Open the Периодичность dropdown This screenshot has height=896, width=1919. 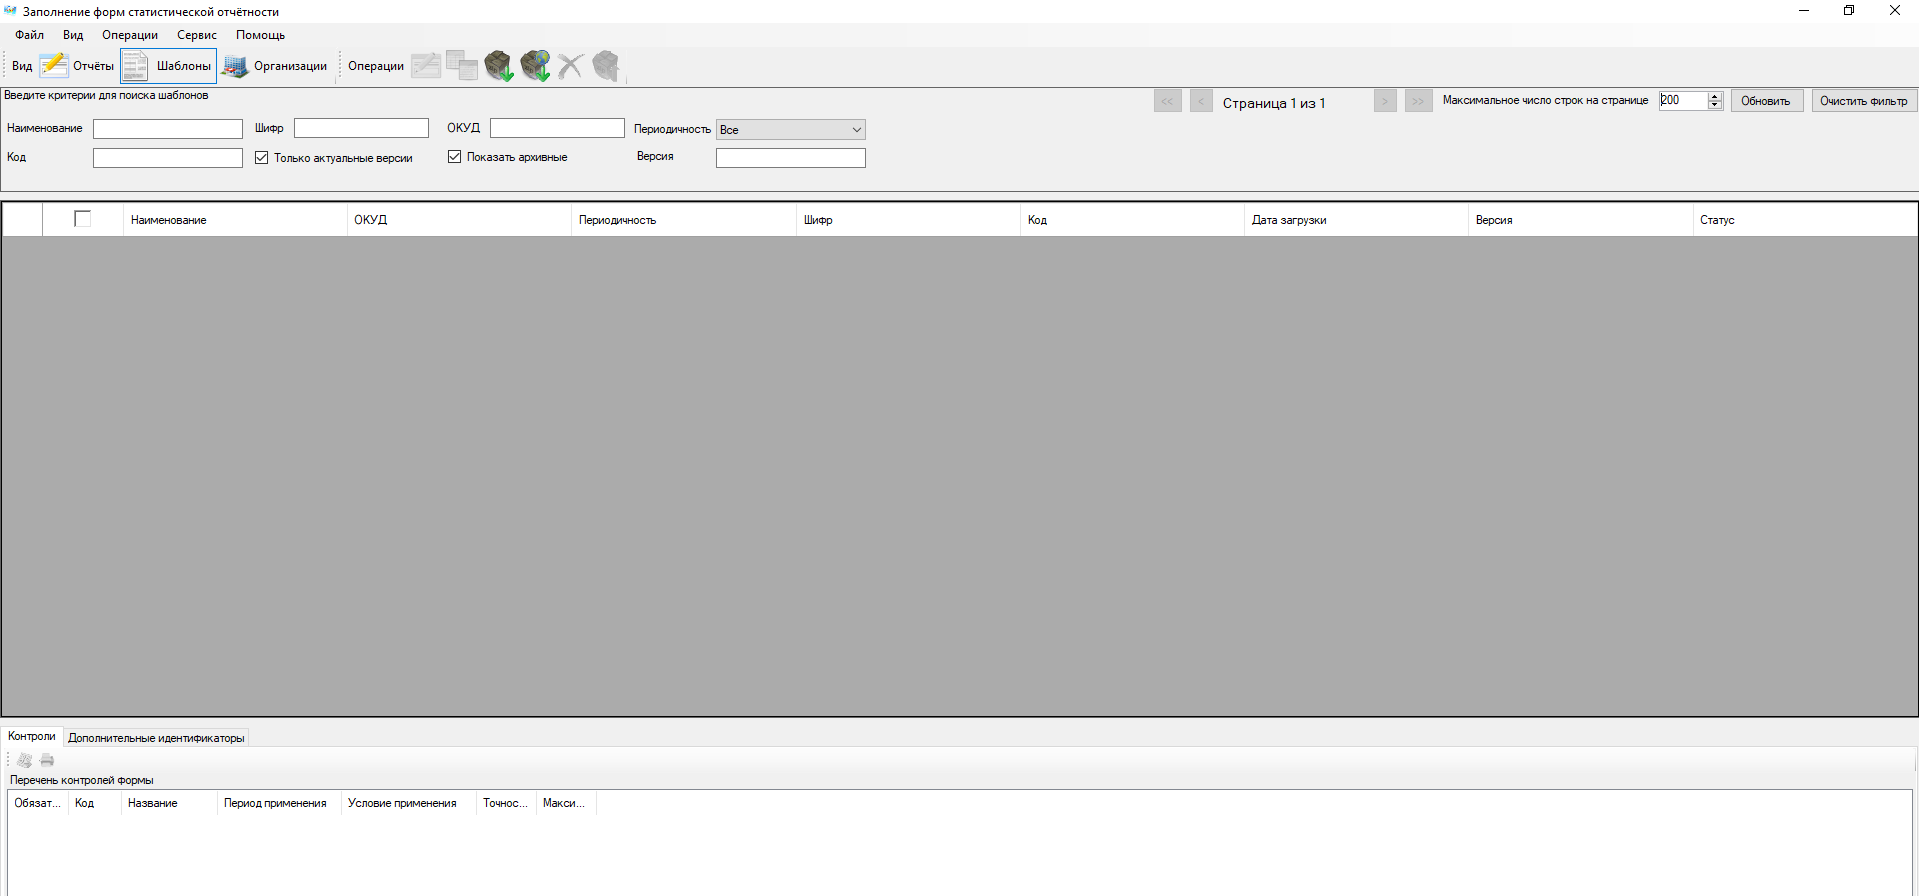791,130
